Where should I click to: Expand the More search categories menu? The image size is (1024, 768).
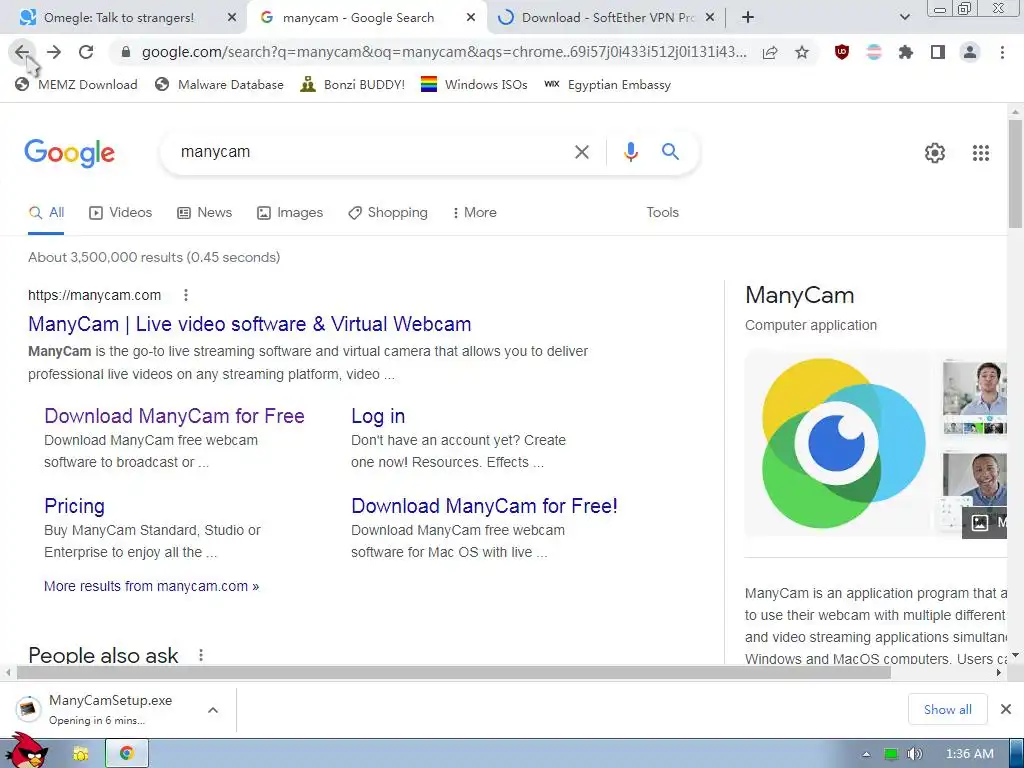tap(475, 213)
